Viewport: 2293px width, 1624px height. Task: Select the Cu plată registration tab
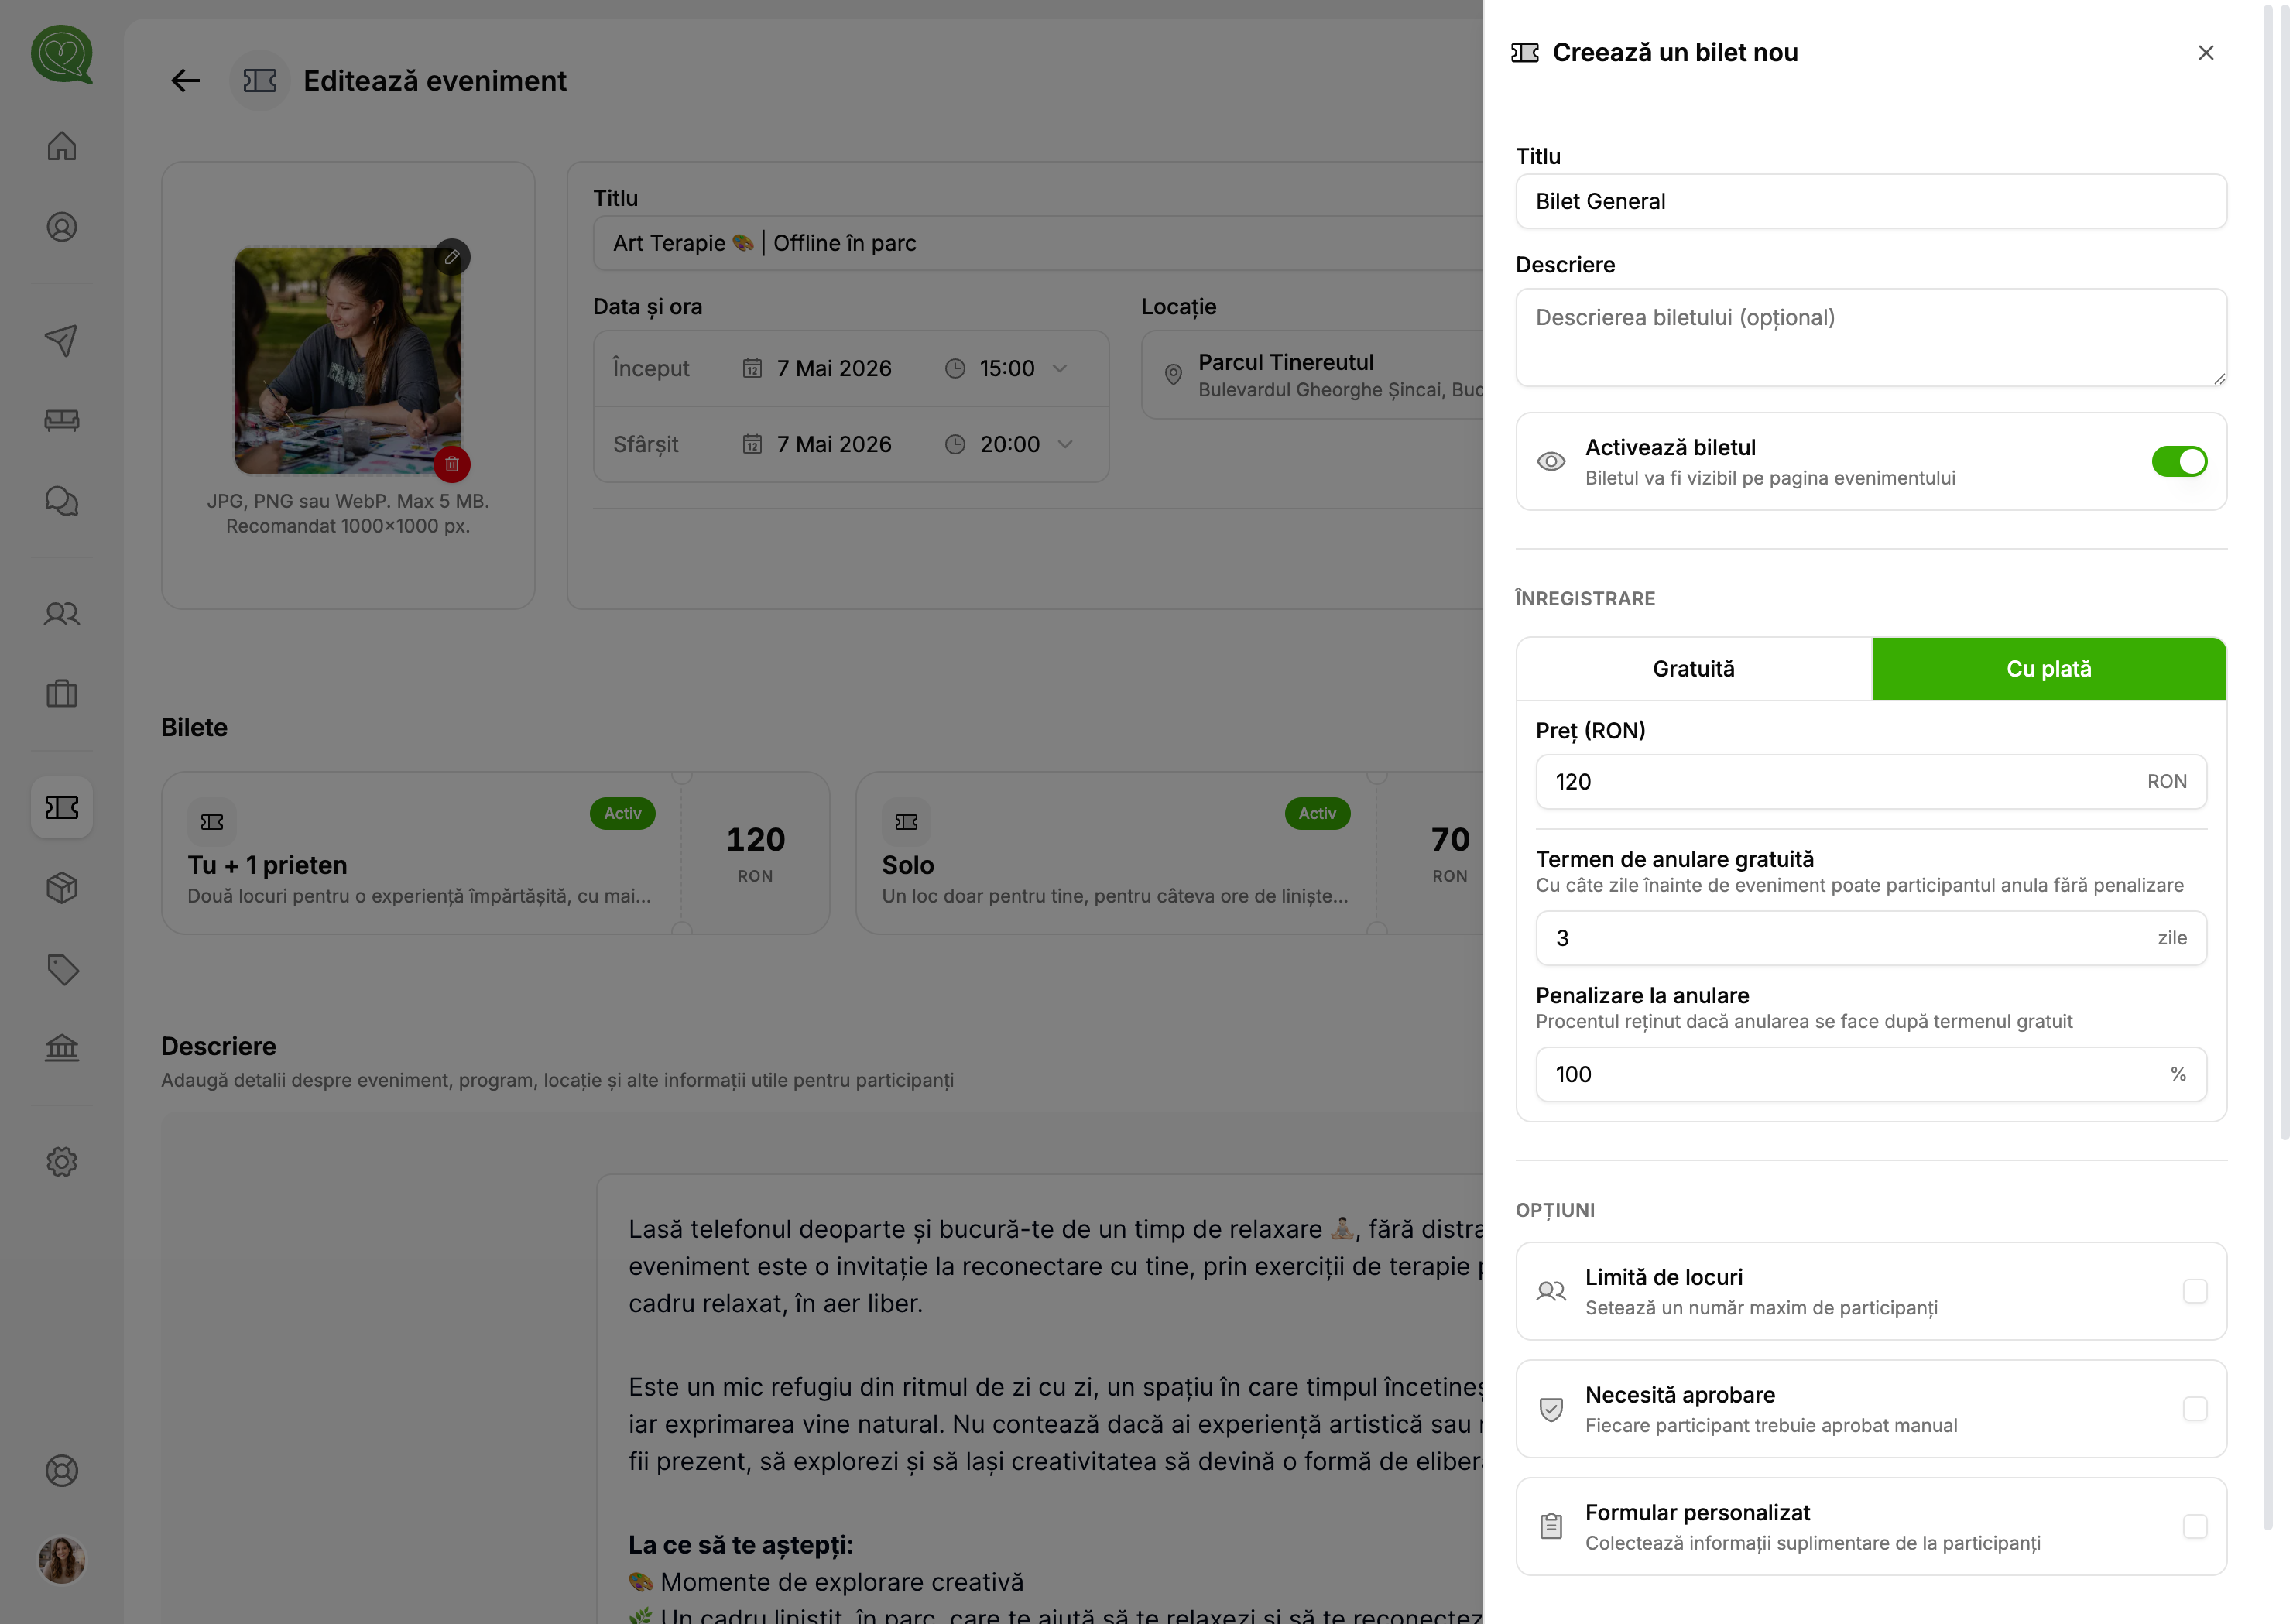pyautogui.click(x=2048, y=669)
